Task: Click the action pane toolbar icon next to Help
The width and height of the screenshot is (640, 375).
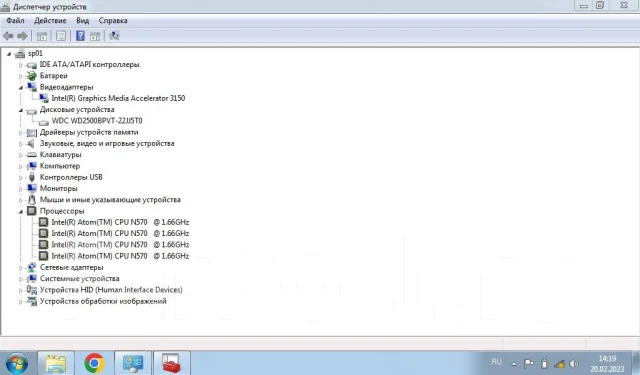Action: coord(95,36)
